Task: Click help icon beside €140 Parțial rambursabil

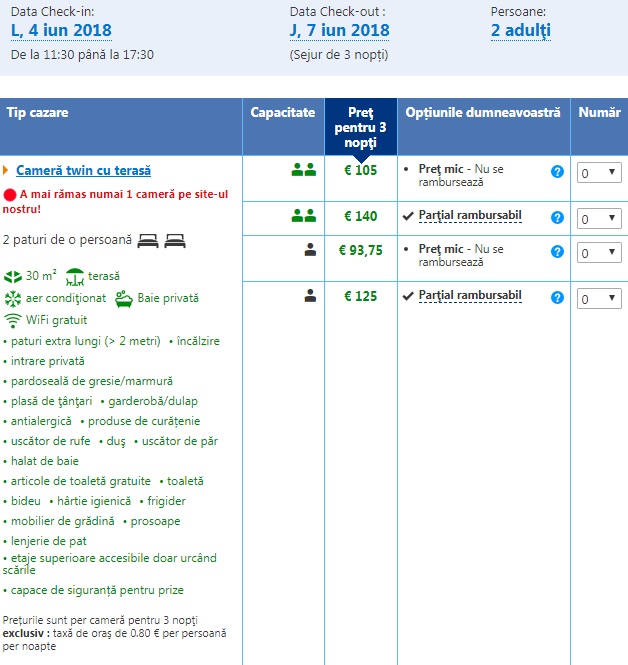Action: 557,218
